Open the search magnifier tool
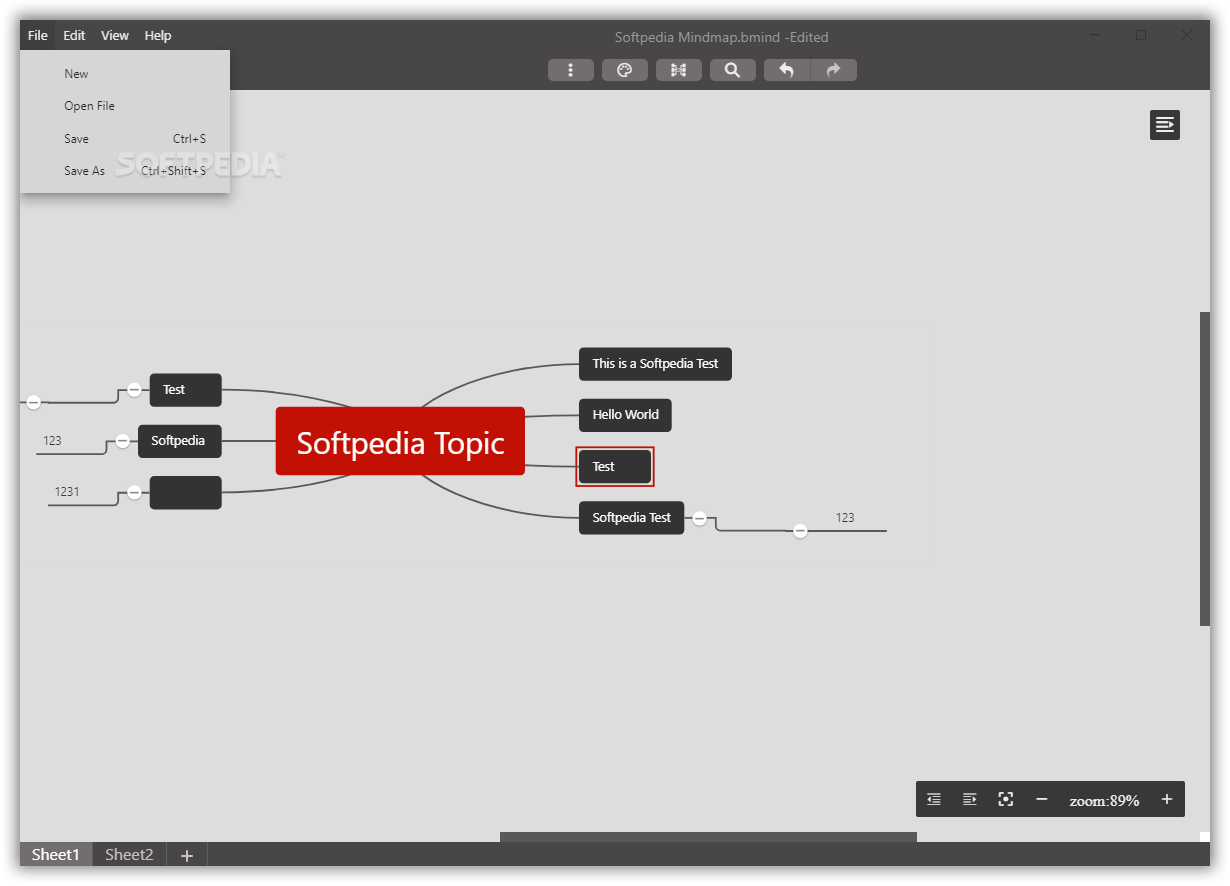Viewport: 1230px width, 886px height. [733, 70]
